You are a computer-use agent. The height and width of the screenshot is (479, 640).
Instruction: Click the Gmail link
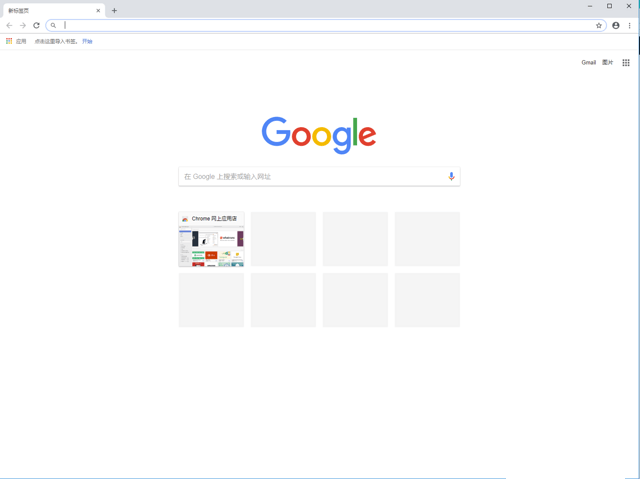(x=589, y=62)
